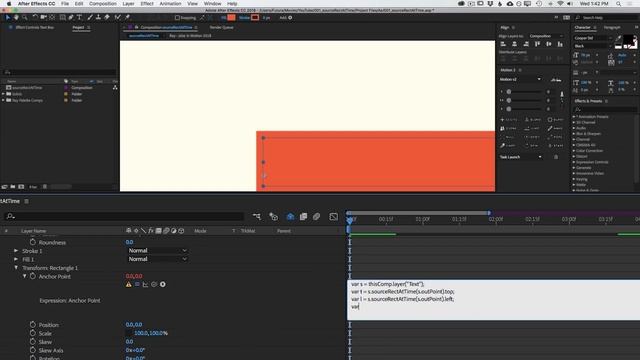The width and height of the screenshot is (640, 360).
Task: Click the expression error warning icon
Action: tap(129, 284)
